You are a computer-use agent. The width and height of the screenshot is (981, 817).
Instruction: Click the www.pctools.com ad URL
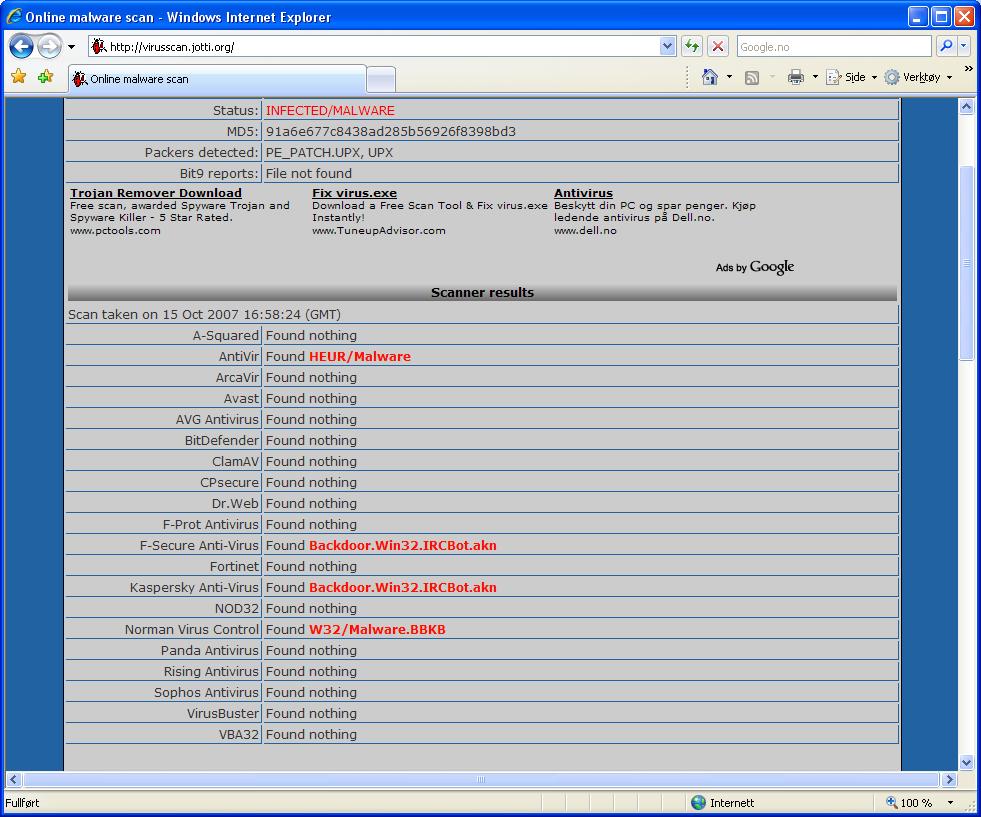pyautogui.click(x=115, y=230)
